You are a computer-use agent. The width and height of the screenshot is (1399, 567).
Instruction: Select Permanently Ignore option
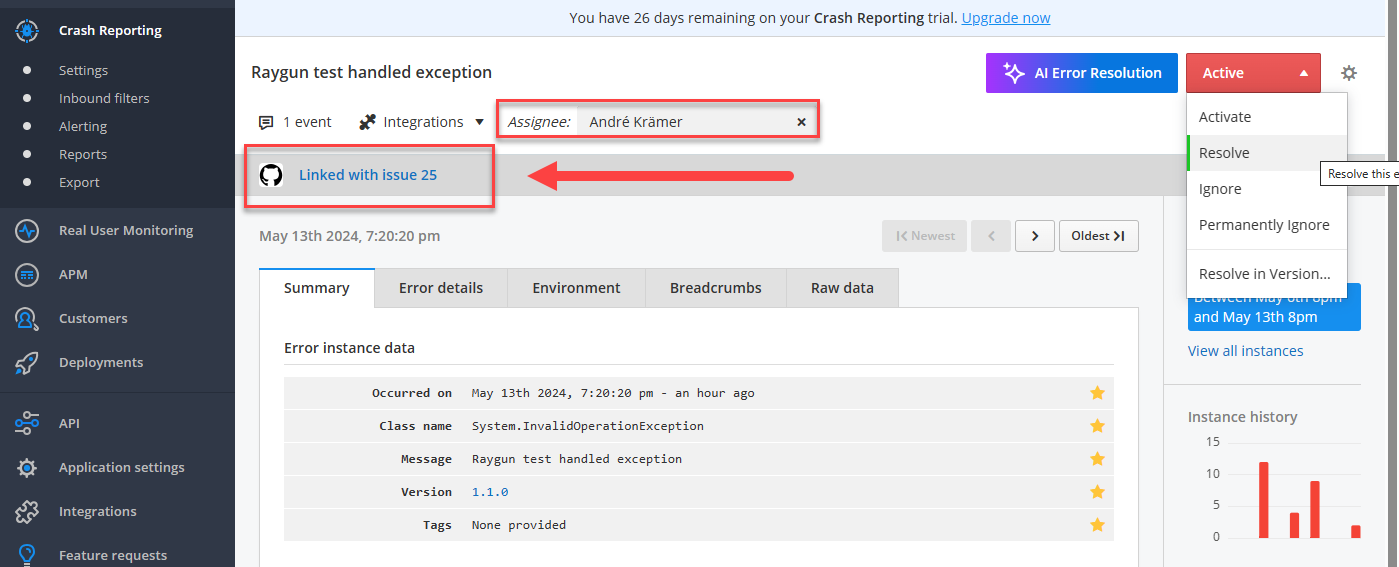1267,225
